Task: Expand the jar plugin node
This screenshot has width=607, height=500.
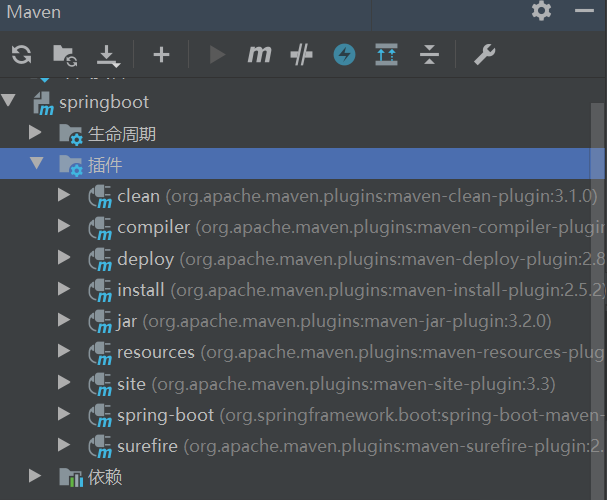Action: [x=64, y=320]
